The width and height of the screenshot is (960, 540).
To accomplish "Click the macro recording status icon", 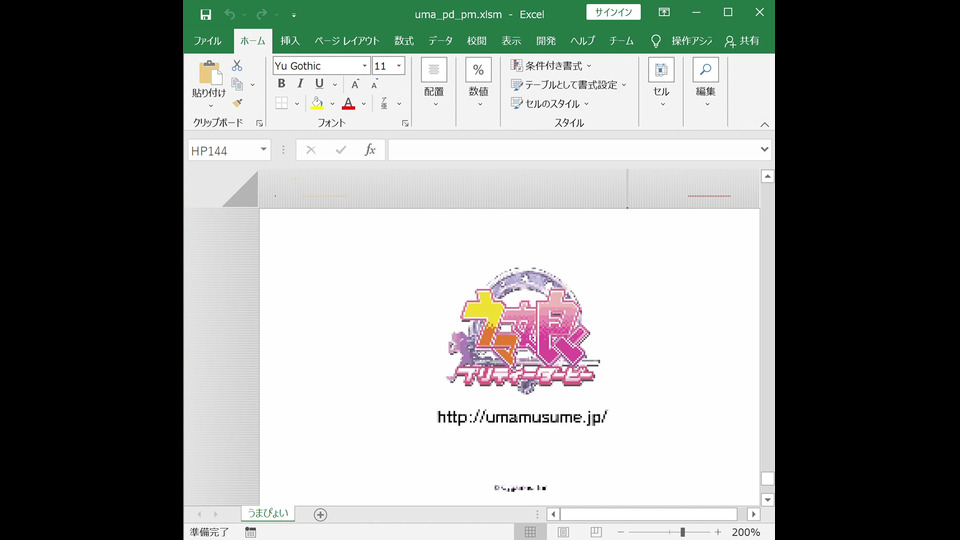I will pyautogui.click(x=250, y=532).
